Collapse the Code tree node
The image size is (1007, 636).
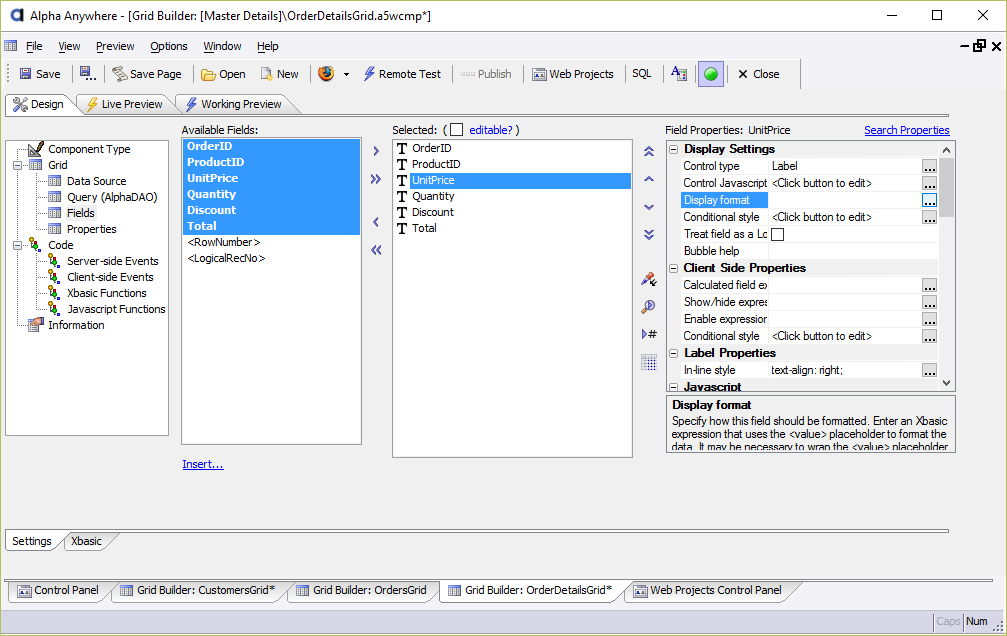click(x=17, y=245)
